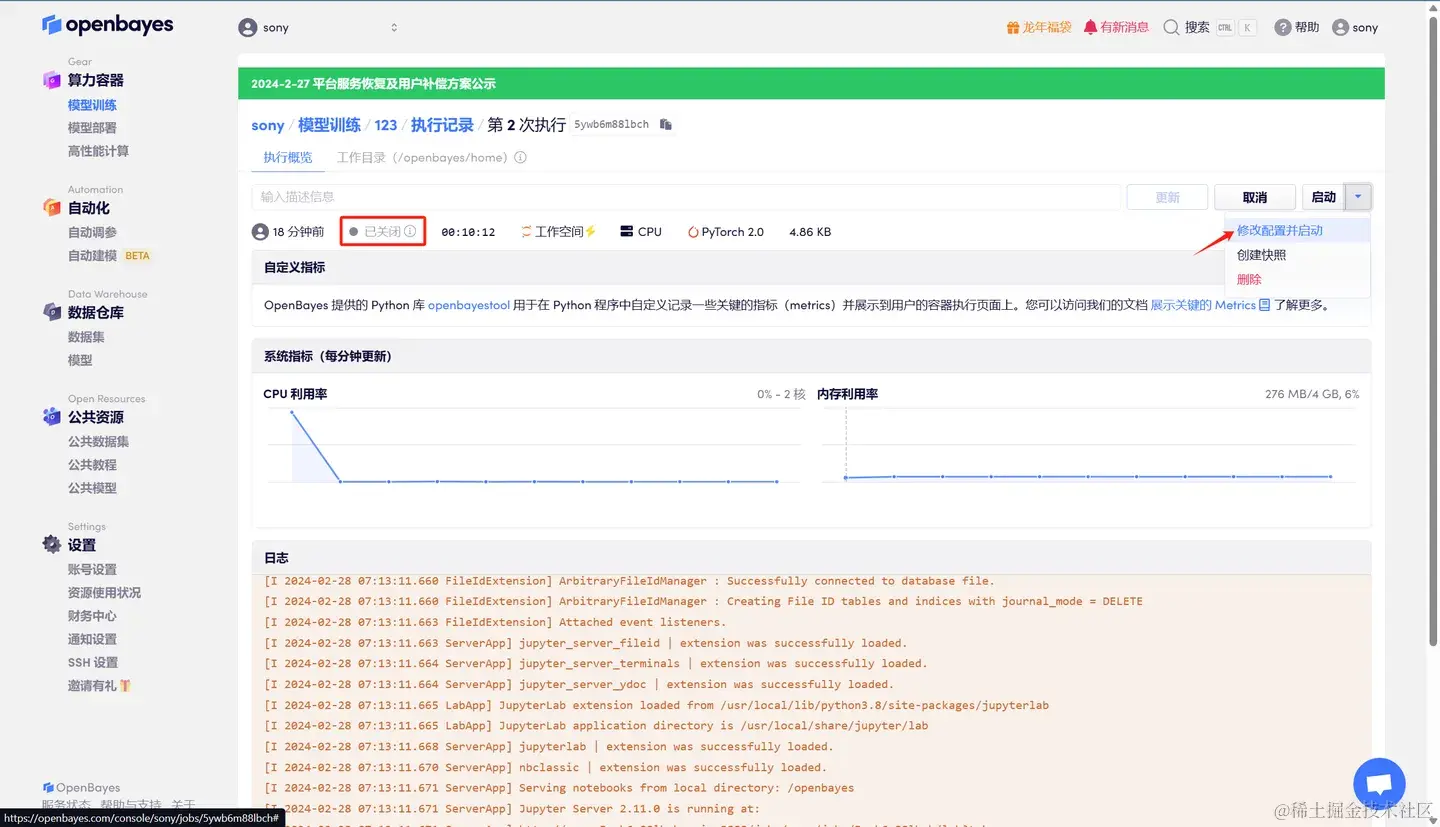Switch to 执行概览 tab

pos(288,157)
